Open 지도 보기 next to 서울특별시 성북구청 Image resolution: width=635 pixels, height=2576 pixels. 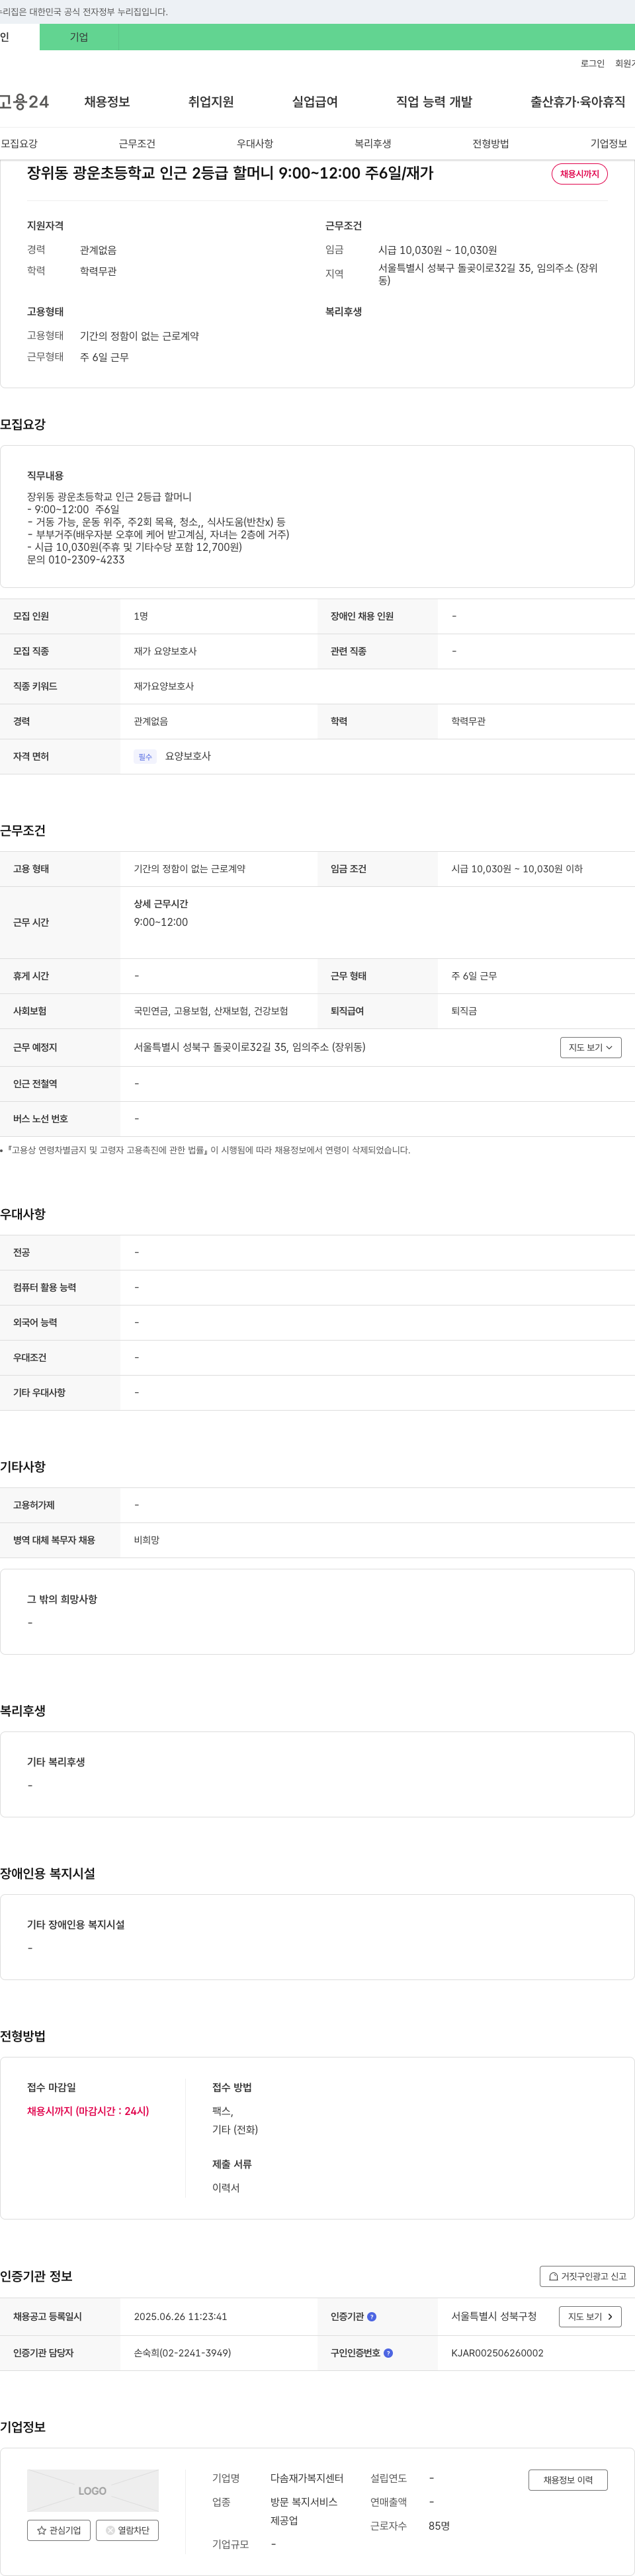tap(590, 2316)
